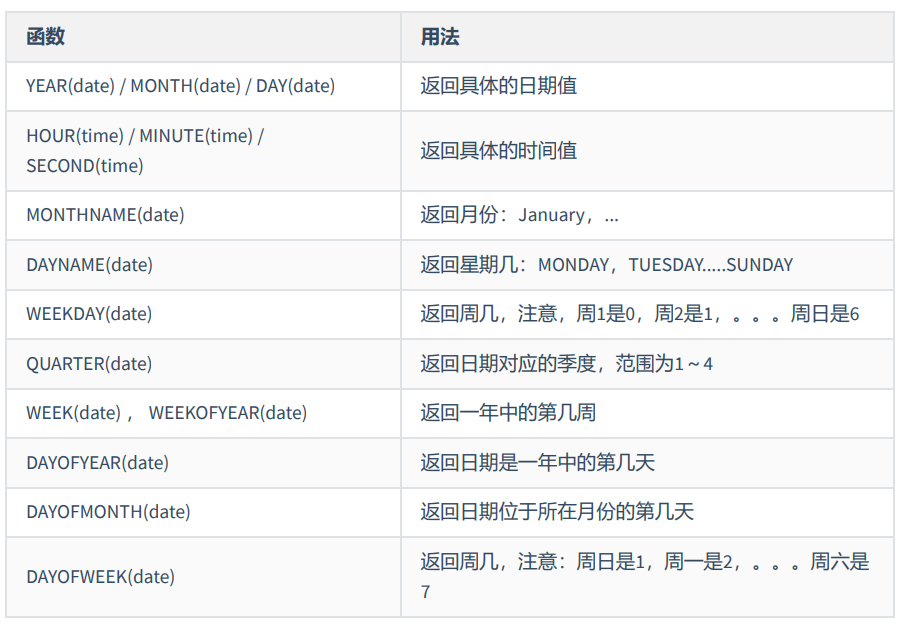Click the 返回一年中的第几周 description
The height and width of the screenshot is (627, 900).
point(508,413)
